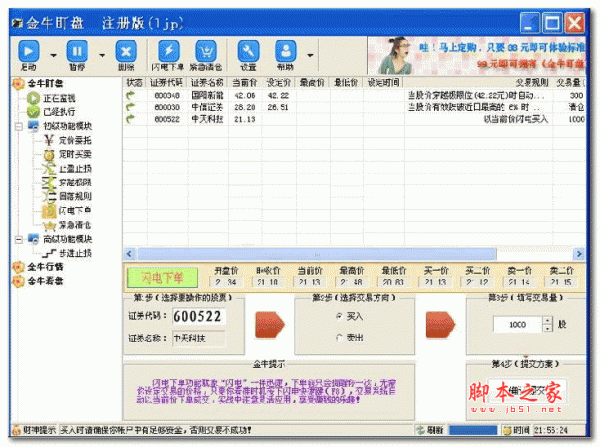Image resolution: width=600 pixels, height=447 pixels.
Task: Select 定时买卖 clock icon item
Action: click(x=49, y=155)
